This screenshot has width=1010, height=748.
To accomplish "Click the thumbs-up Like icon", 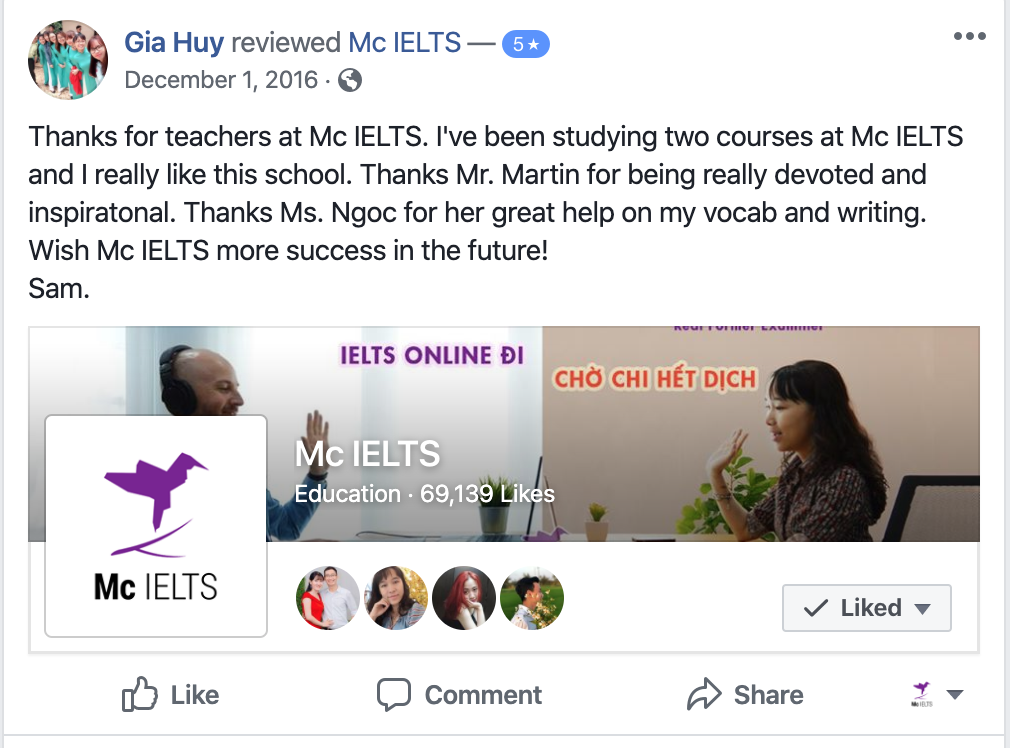I will (x=140, y=695).
